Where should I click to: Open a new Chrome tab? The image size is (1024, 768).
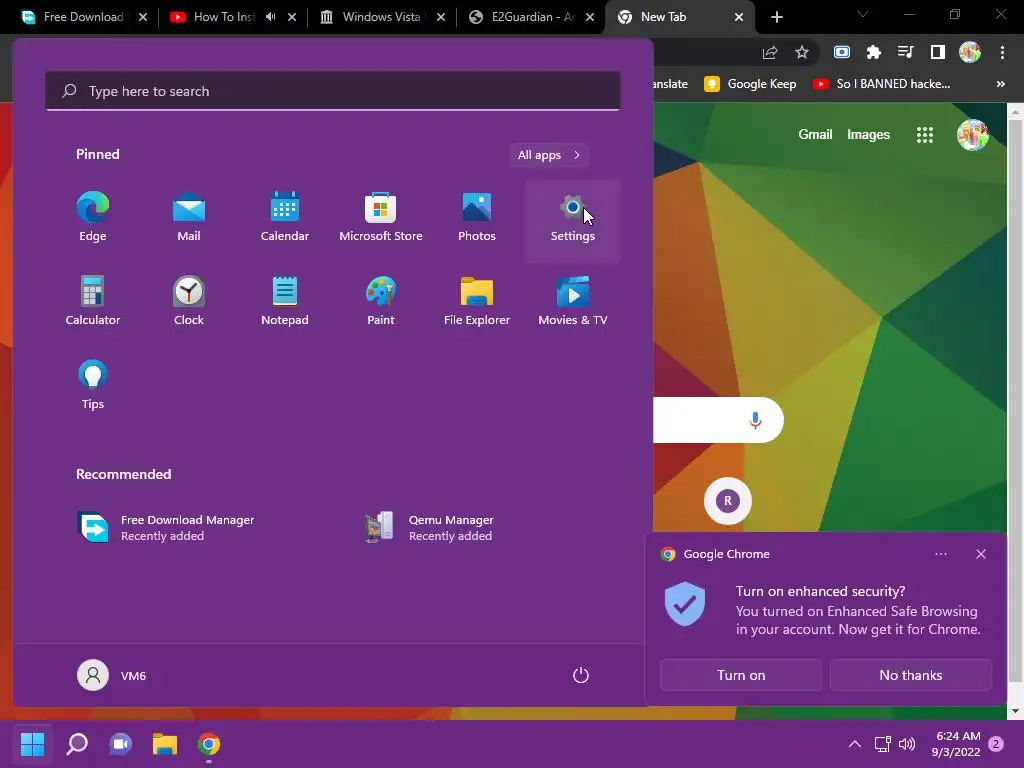[776, 17]
